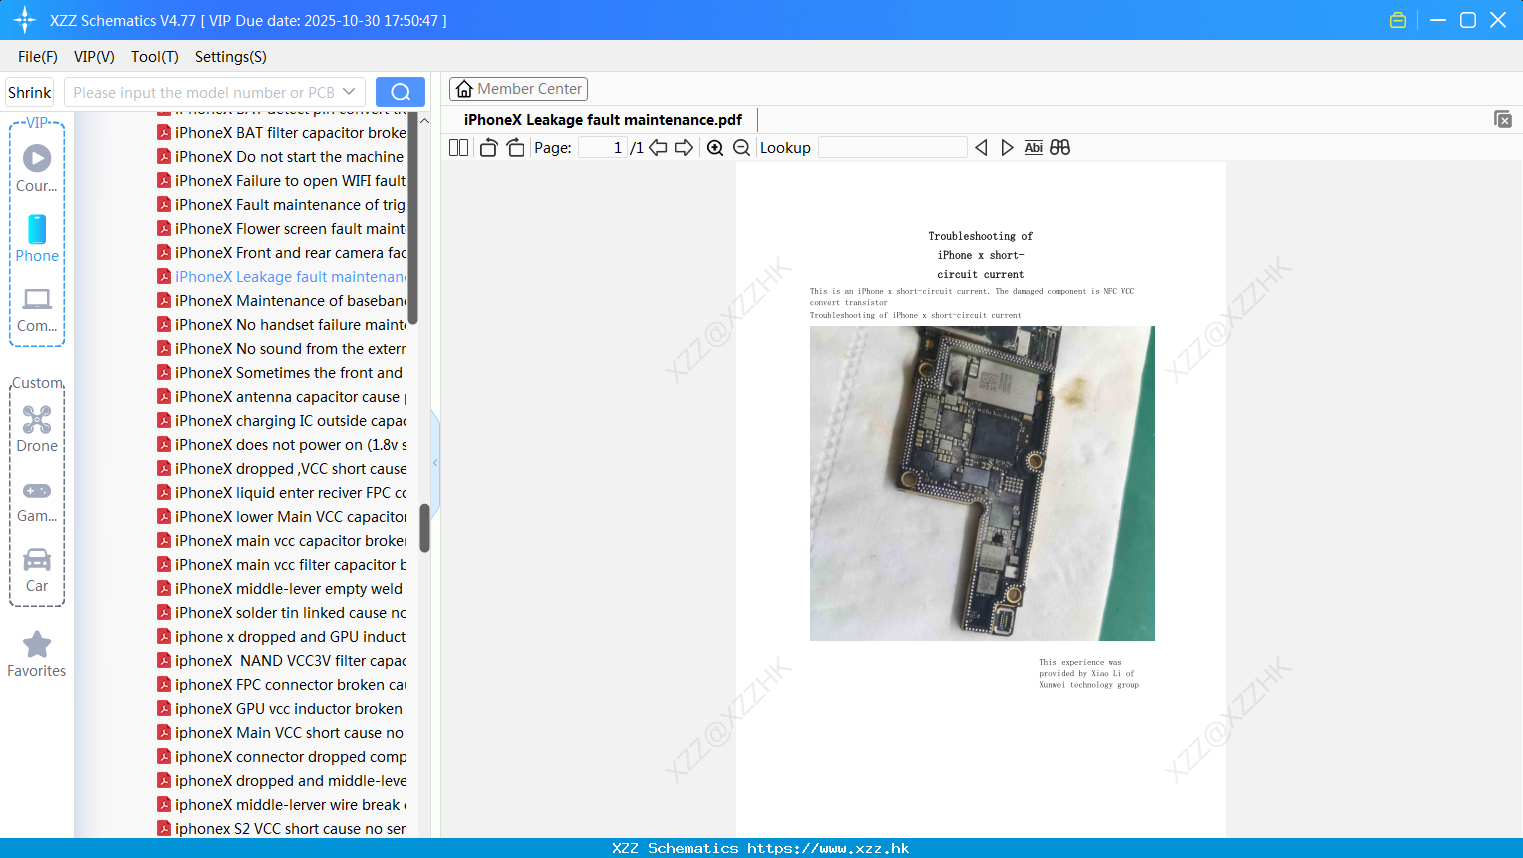The image size is (1523, 858).
Task: Open the Settings(S) menu
Action: point(231,57)
